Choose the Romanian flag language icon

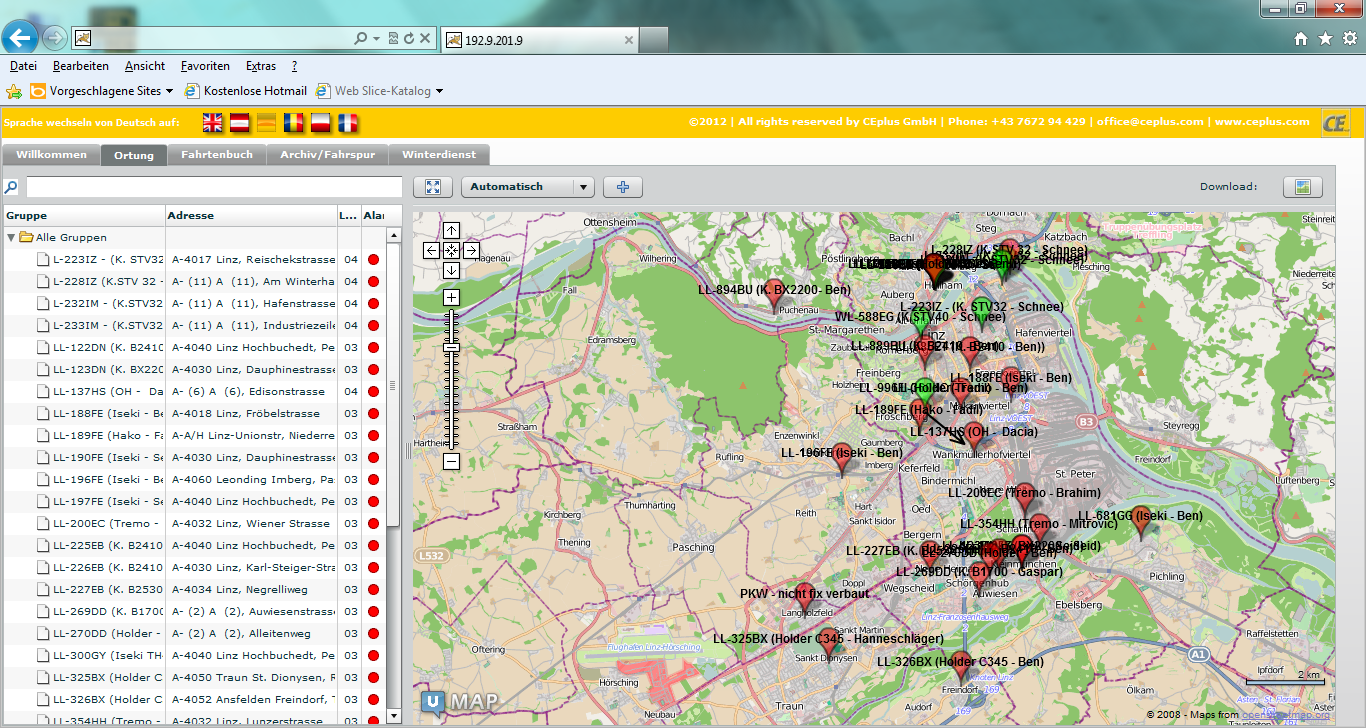(293, 122)
